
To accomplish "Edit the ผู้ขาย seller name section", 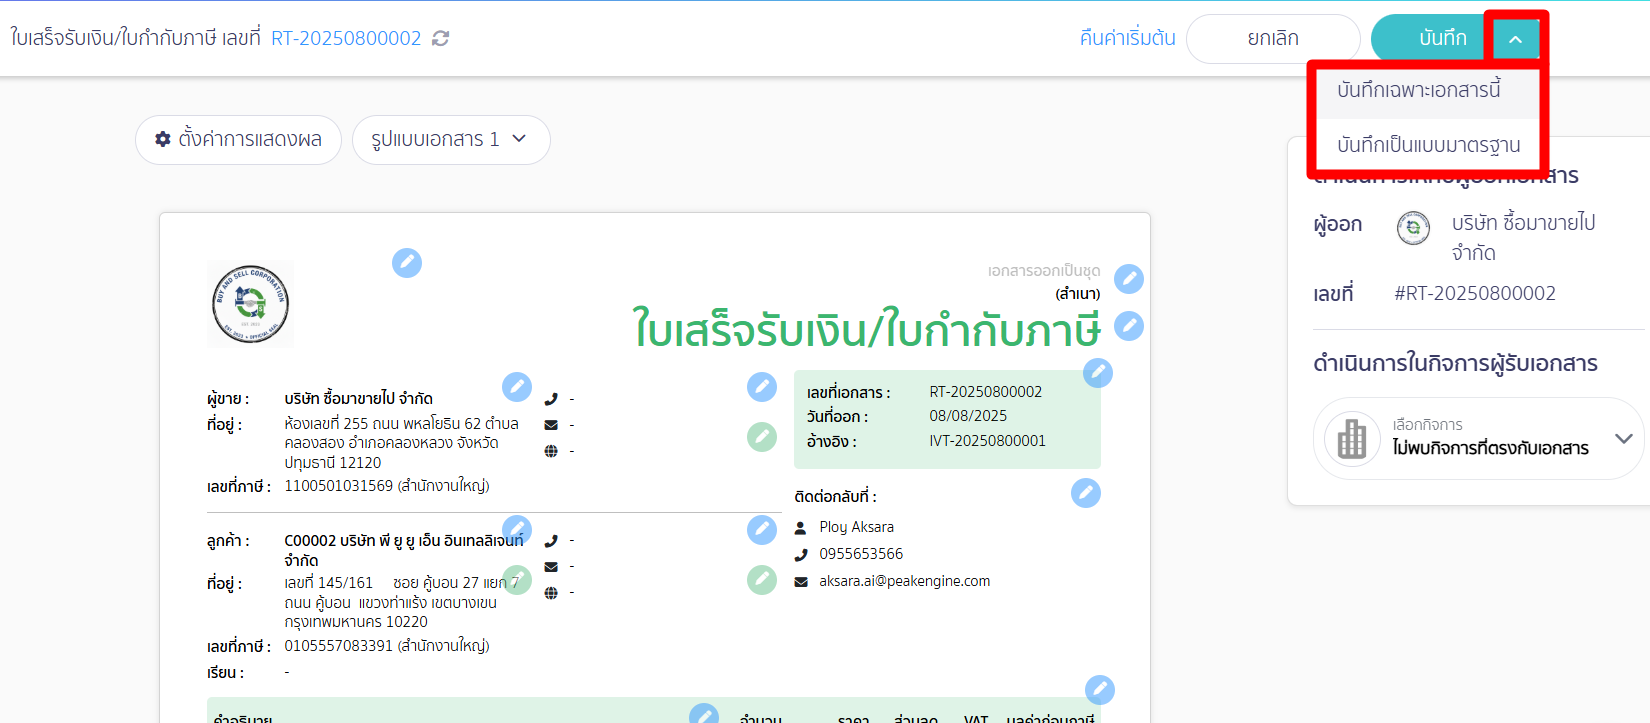I will [517, 387].
